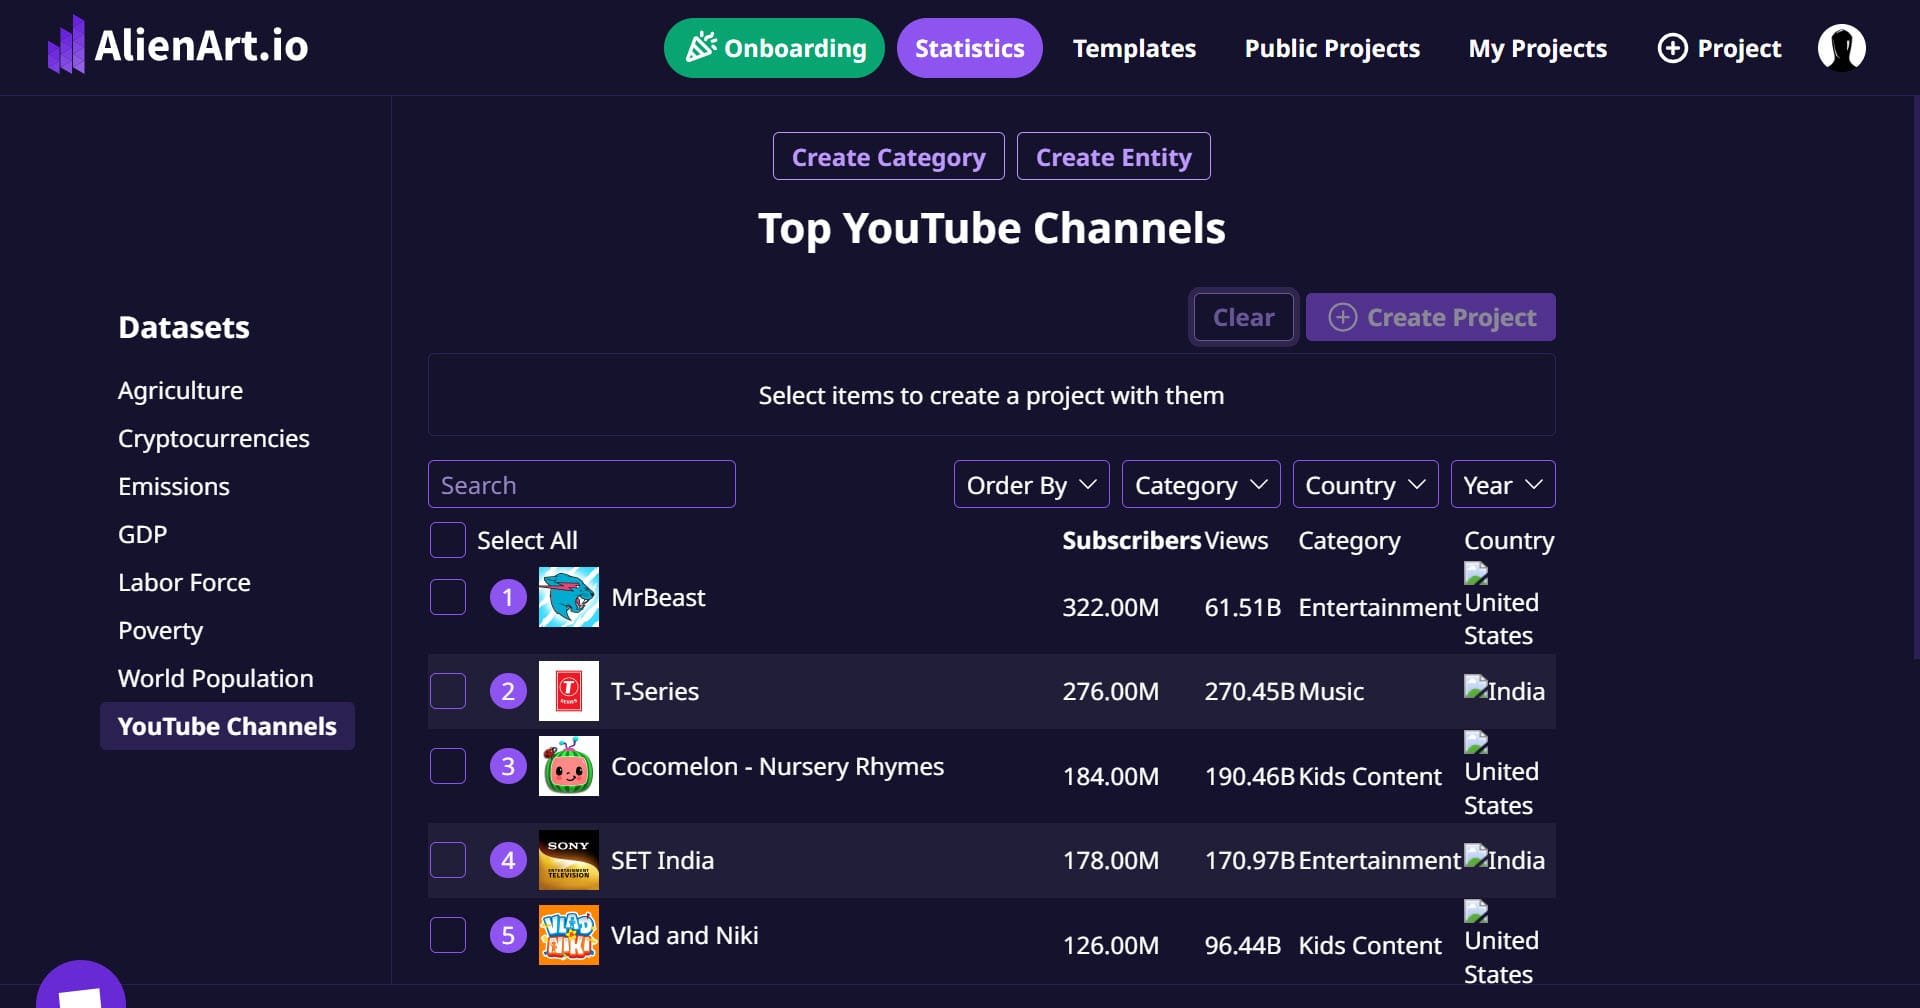Click rank badge 1 for MrBeast
1920x1008 pixels.
point(508,597)
